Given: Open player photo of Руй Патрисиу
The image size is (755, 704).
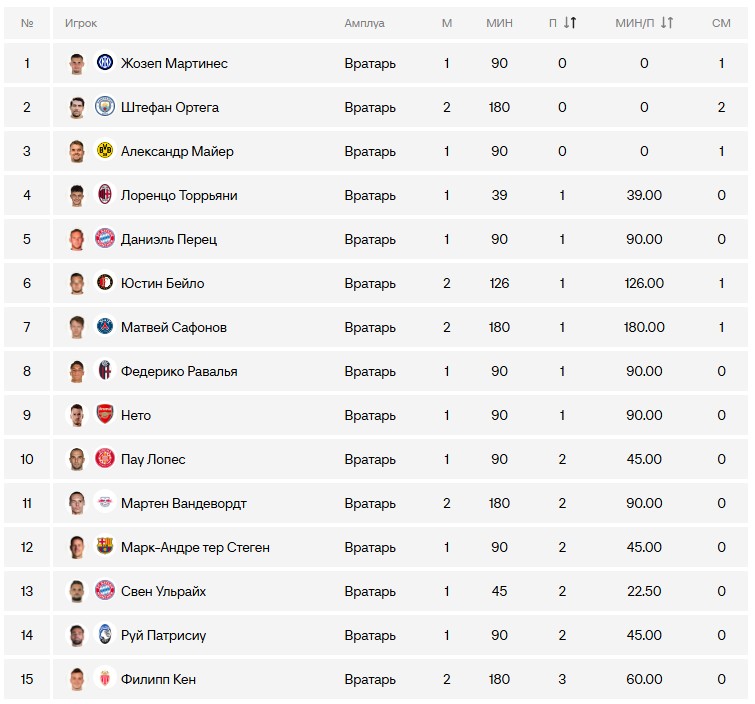Looking at the screenshot, I should (77, 635).
